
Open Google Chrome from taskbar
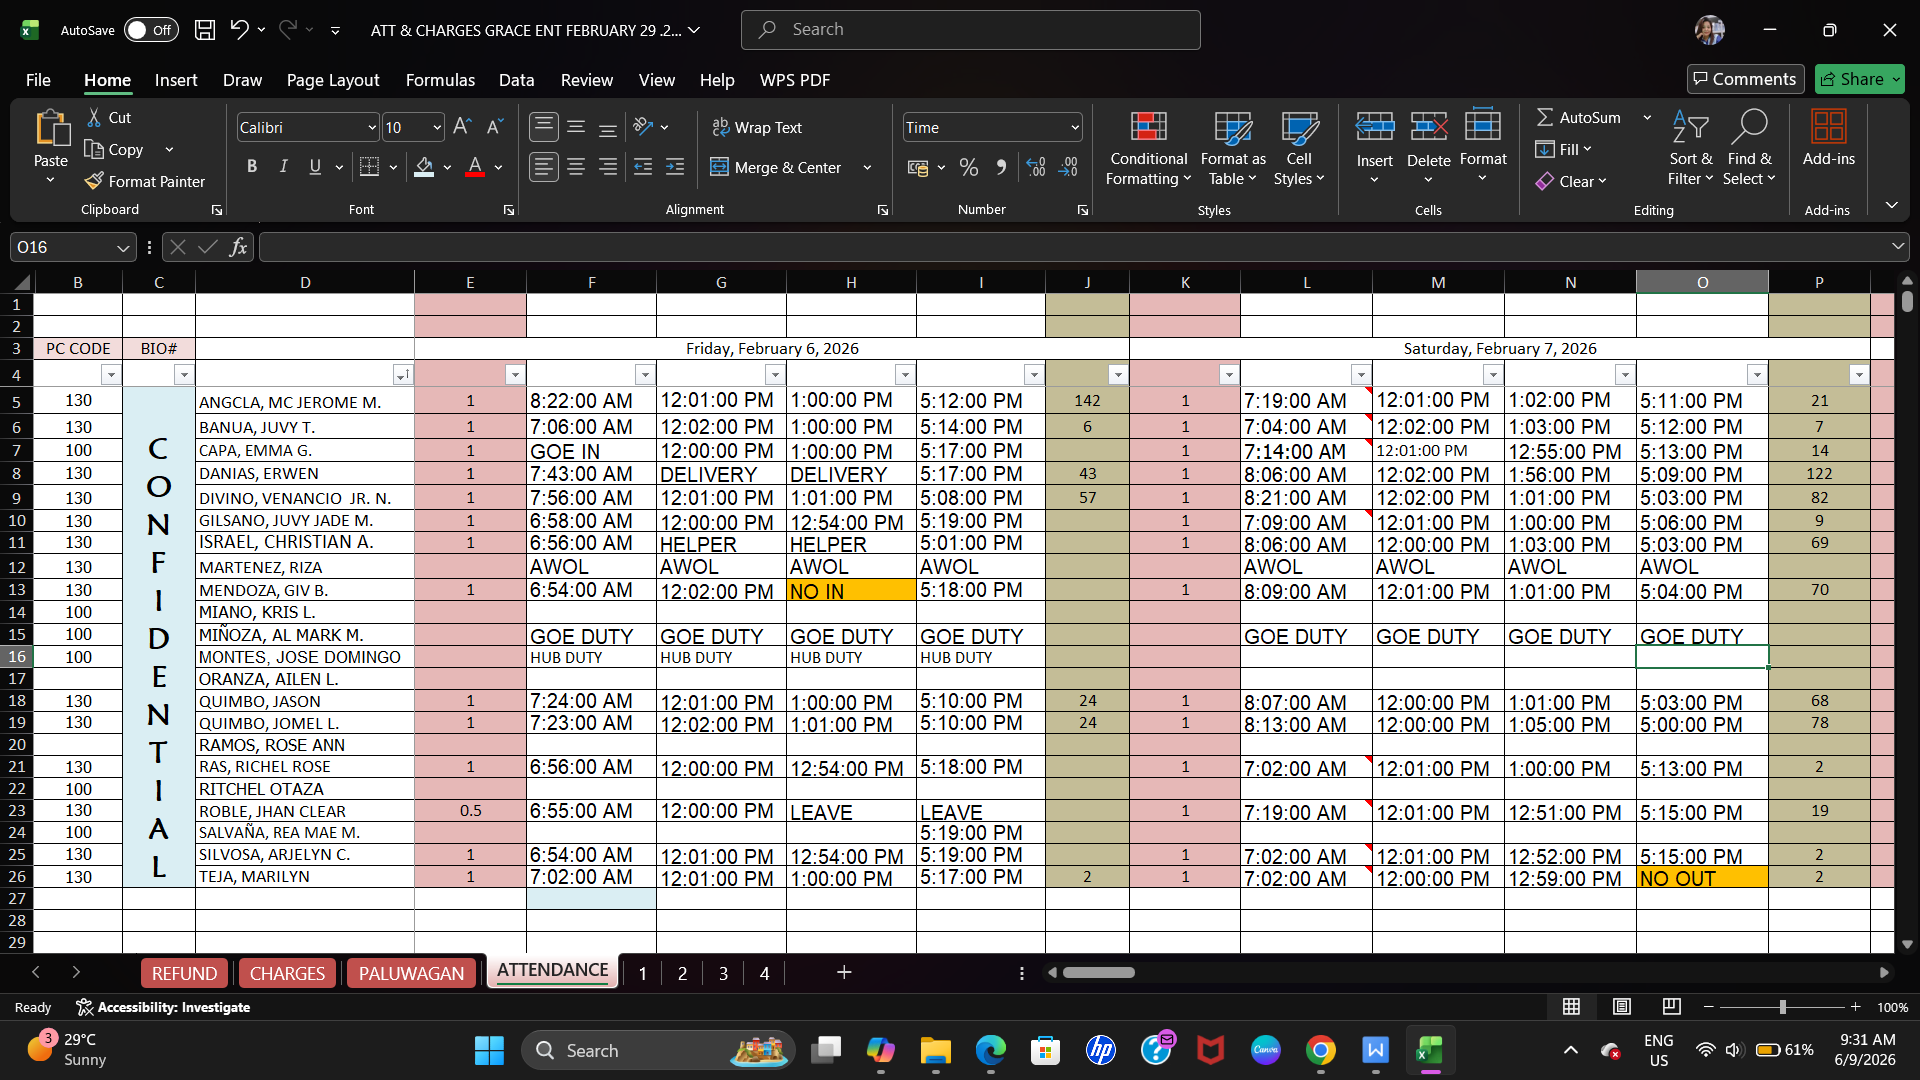1321,1051
